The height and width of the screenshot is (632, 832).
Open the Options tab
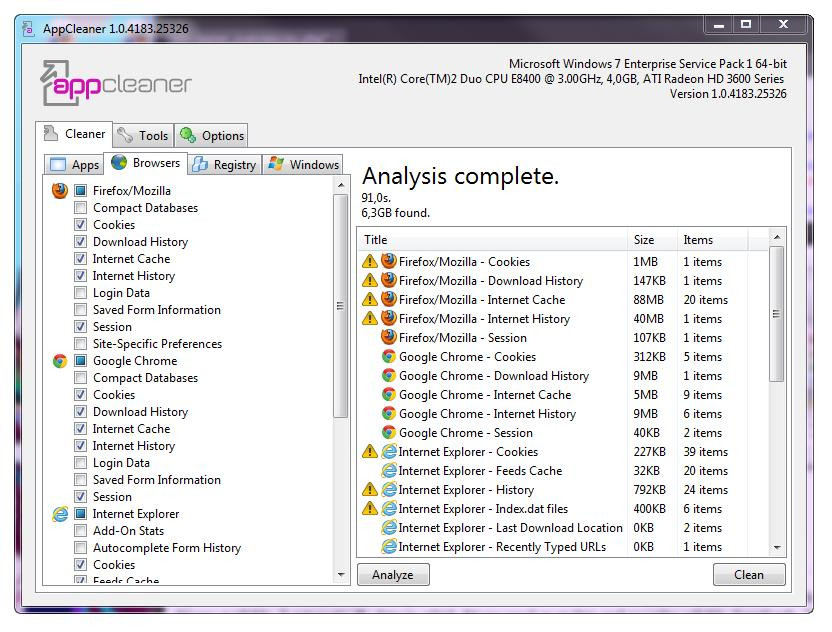point(211,135)
